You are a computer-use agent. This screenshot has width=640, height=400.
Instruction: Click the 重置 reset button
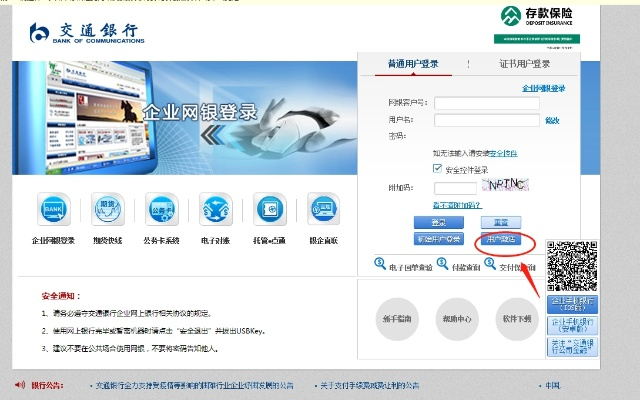[501, 222]
